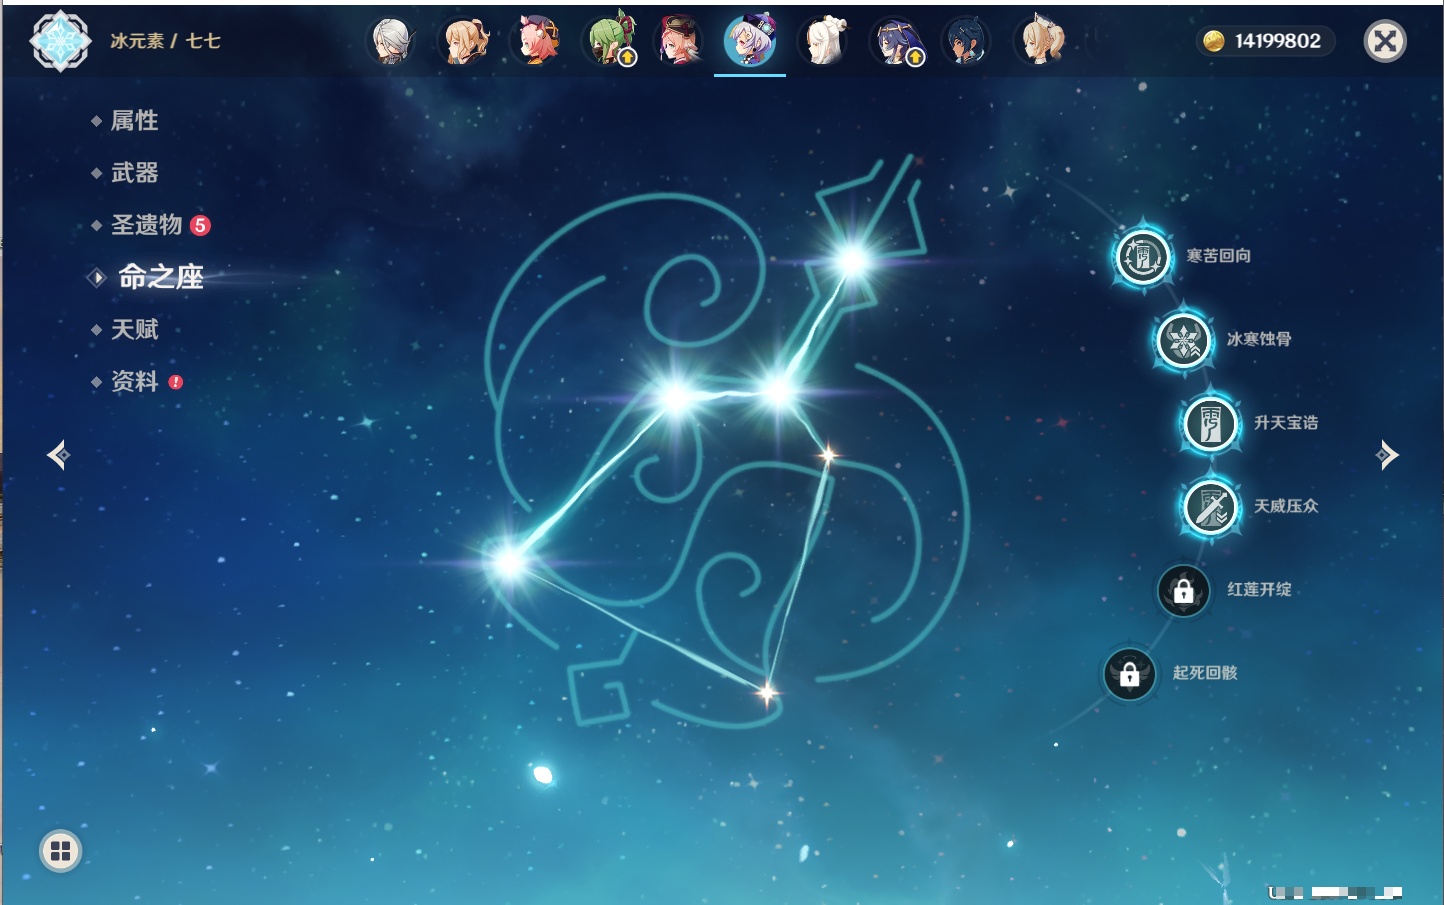Click the 升天宝诰 label text

(1286, 423)
